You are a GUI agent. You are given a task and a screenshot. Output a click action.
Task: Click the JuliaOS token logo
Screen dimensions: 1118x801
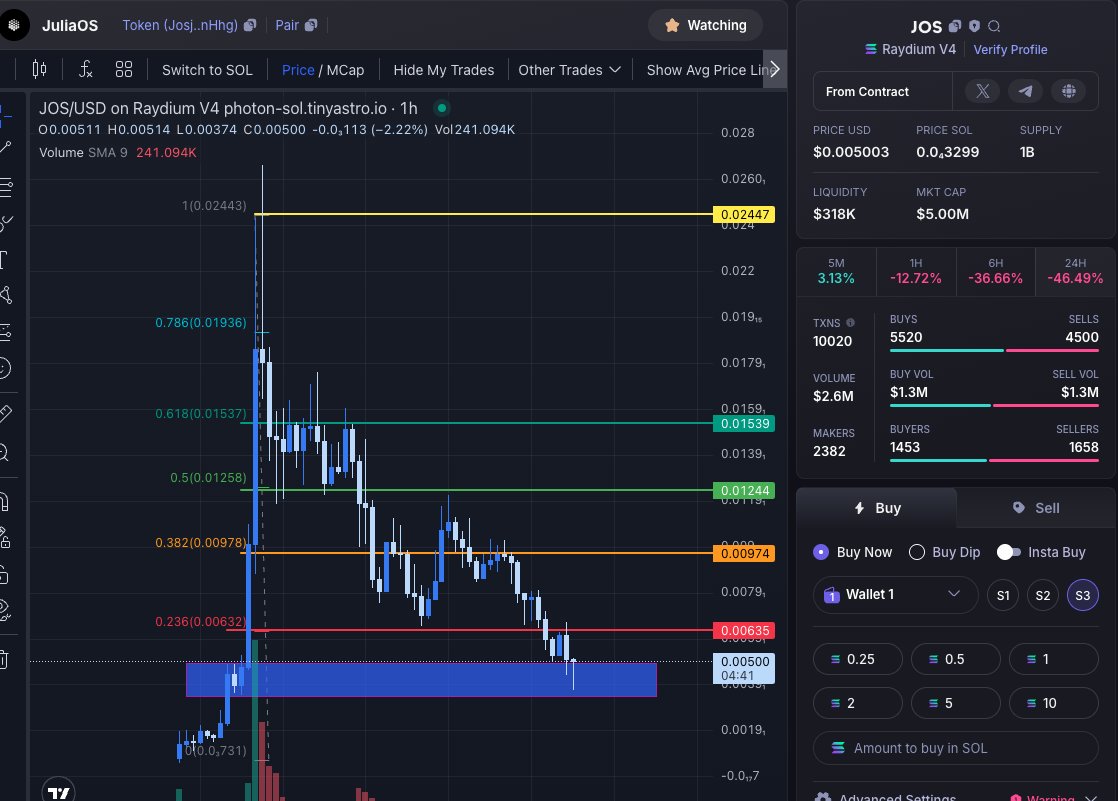click(14, 25)
